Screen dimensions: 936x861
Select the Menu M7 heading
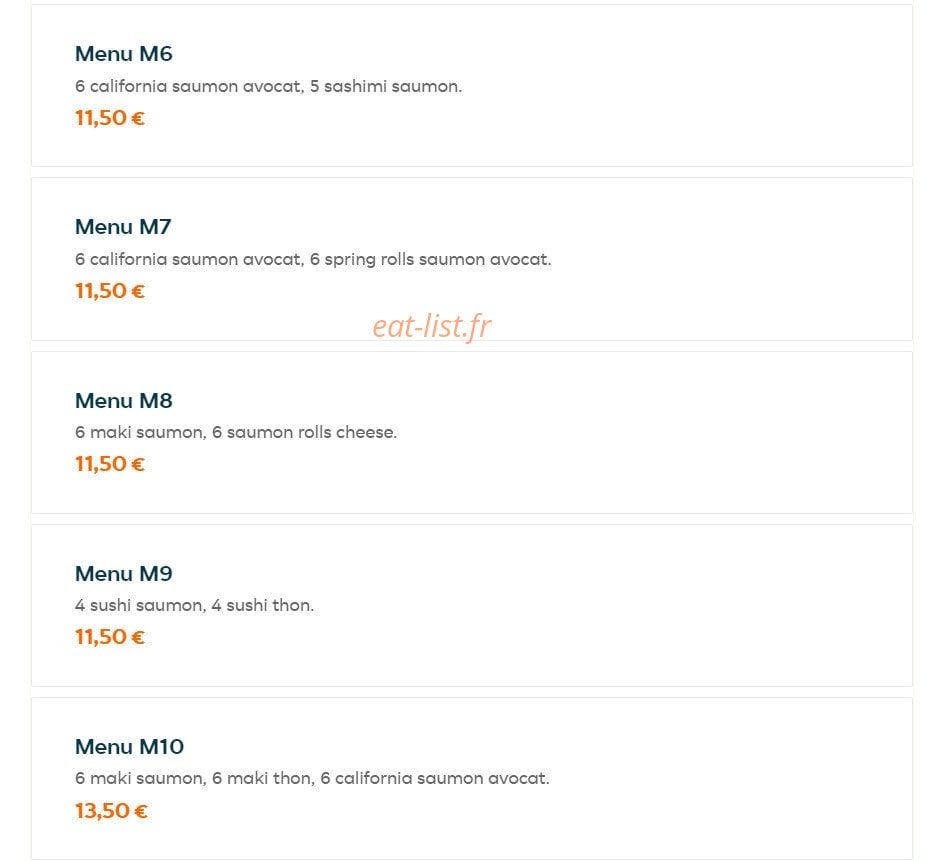coord(123,227)
